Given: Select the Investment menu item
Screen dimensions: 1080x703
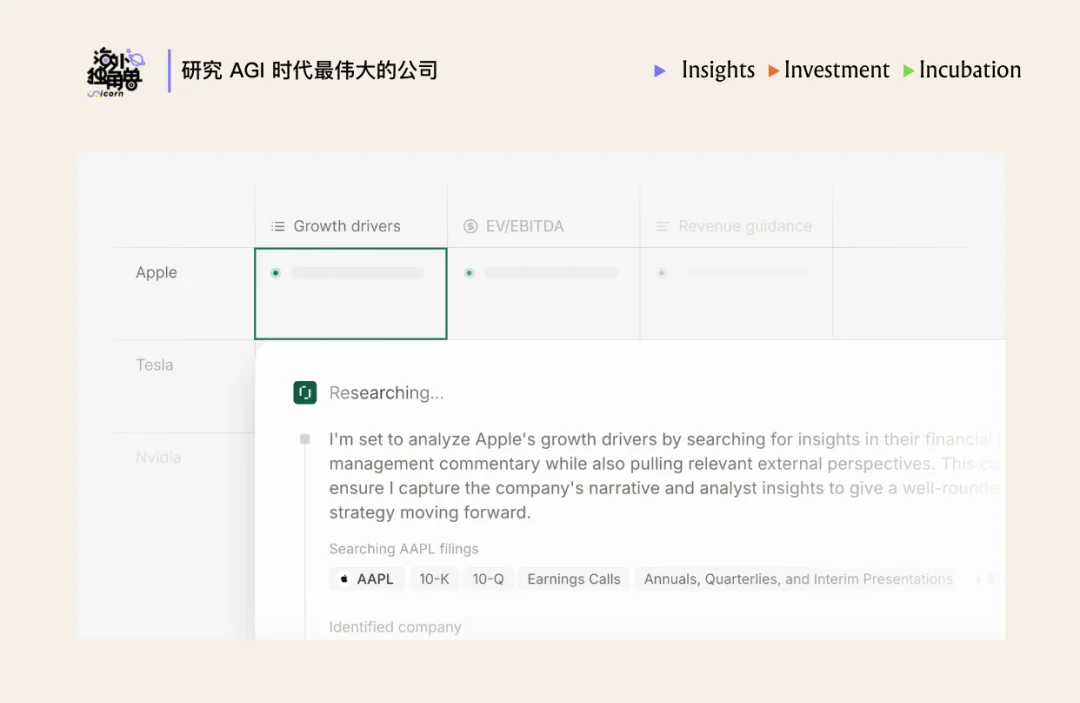Looking at the screenshot, I should [837, 70].
